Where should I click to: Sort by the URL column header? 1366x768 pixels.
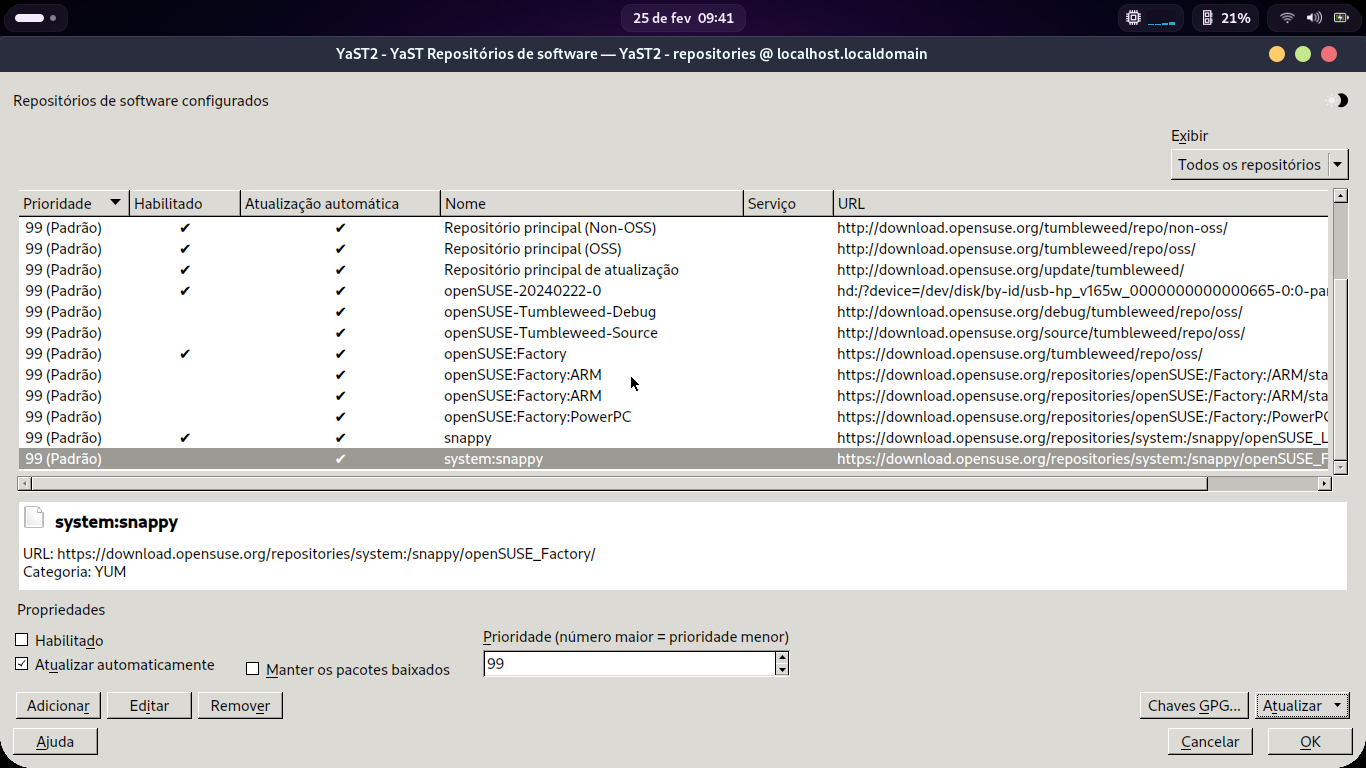(x=1082, y=203)
